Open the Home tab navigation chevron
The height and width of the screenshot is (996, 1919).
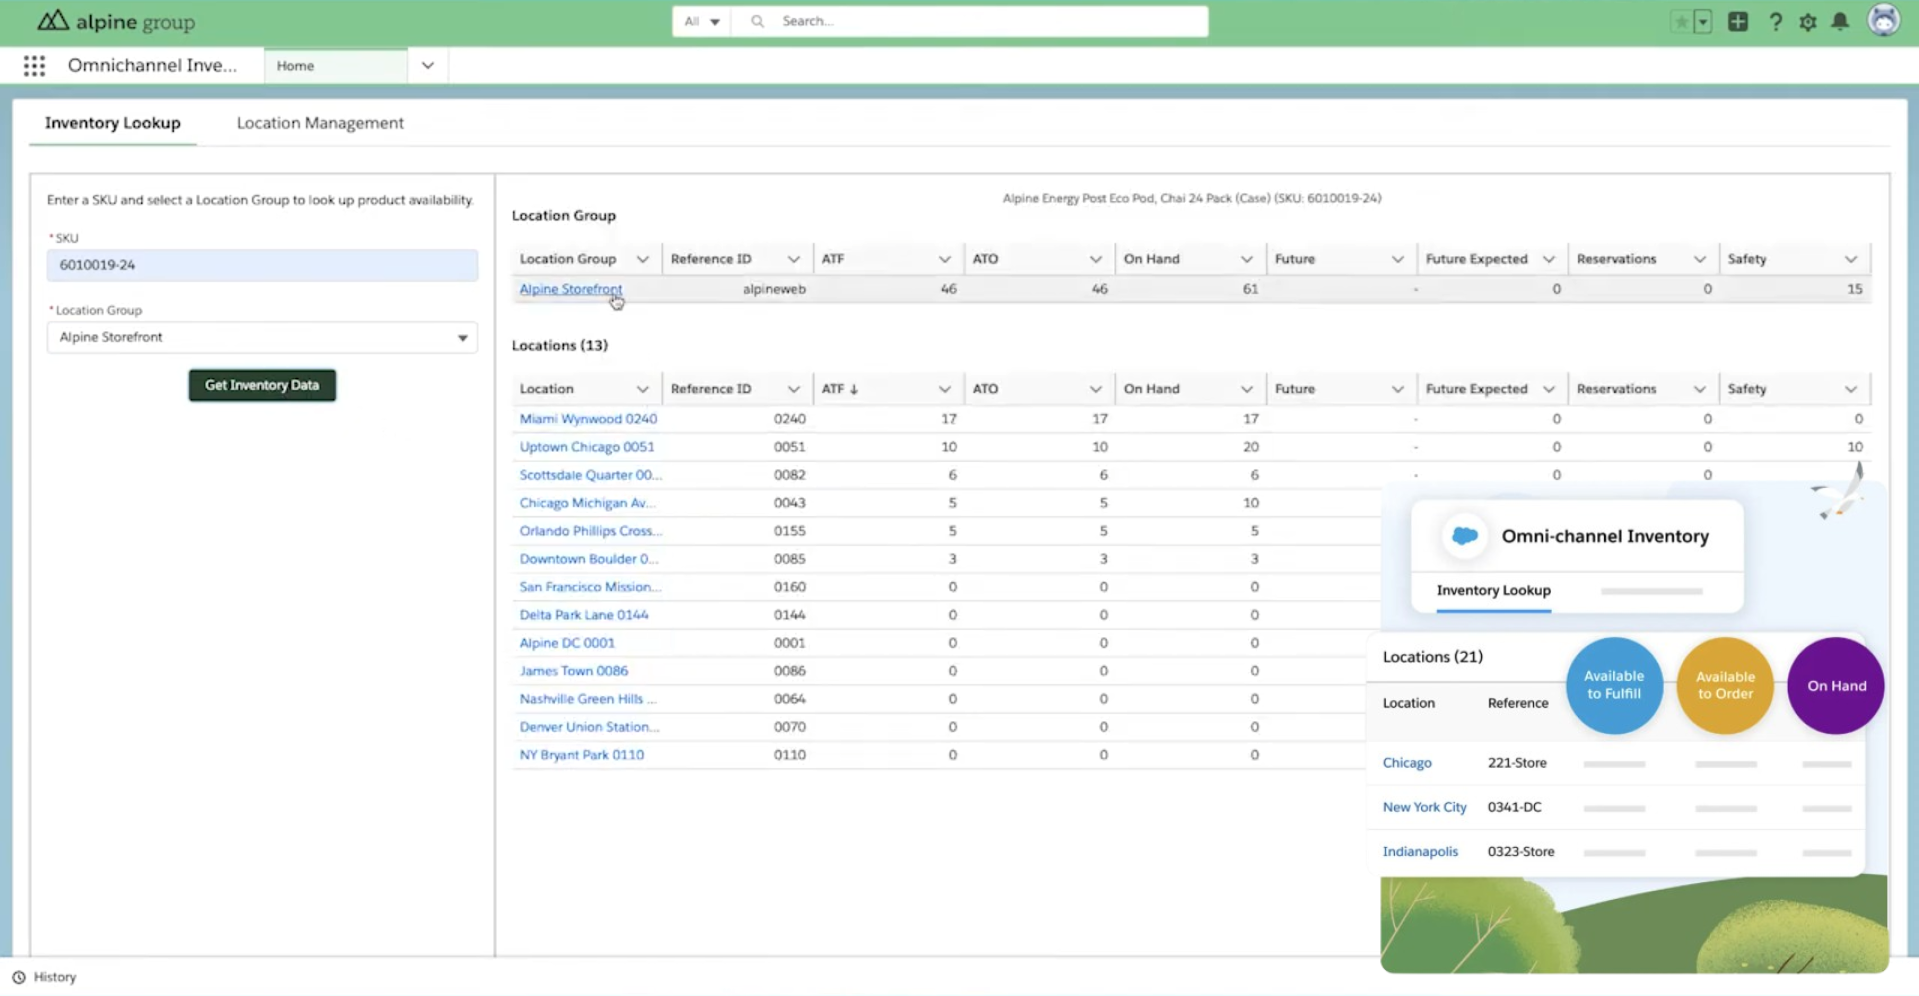(428, 66)
